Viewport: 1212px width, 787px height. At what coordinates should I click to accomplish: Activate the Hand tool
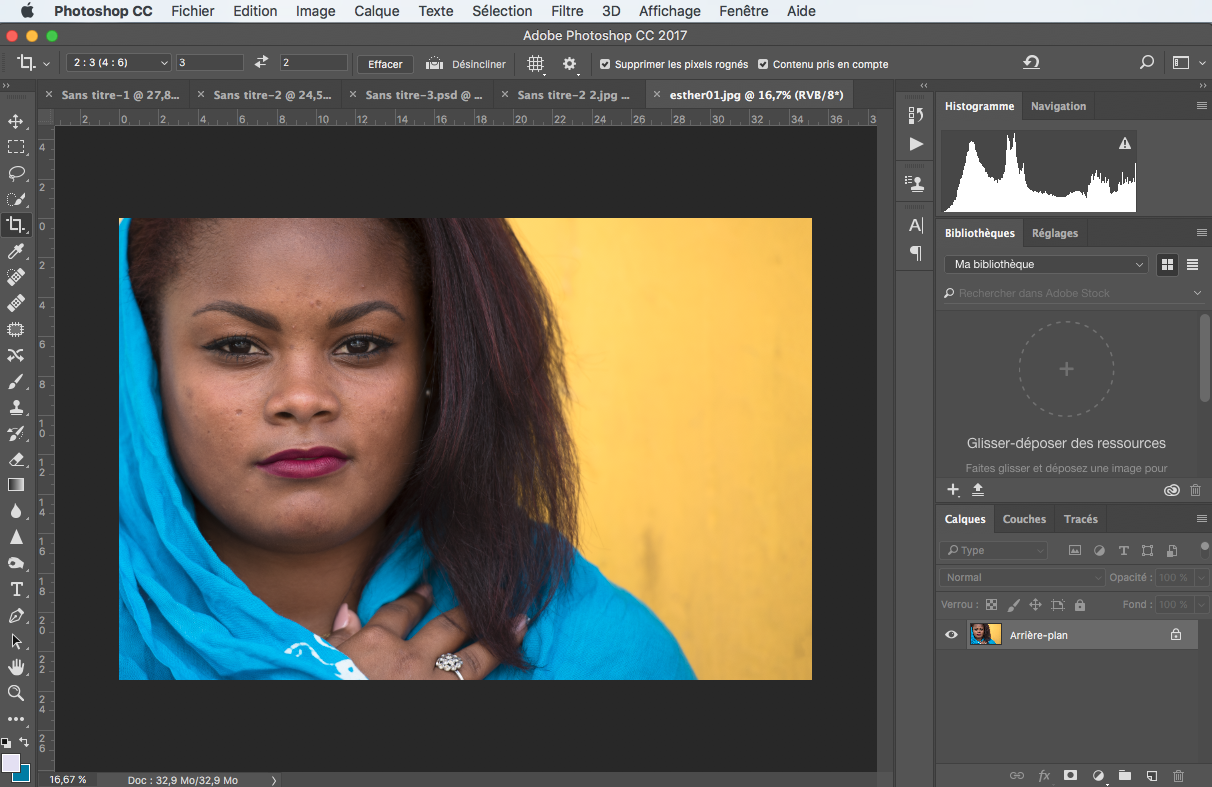(x=16, y=667)
